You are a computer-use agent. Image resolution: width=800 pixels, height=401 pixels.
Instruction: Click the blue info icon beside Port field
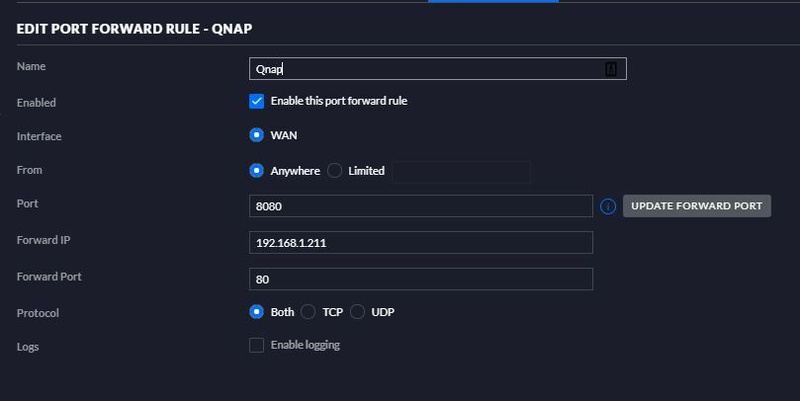point(607,206)
